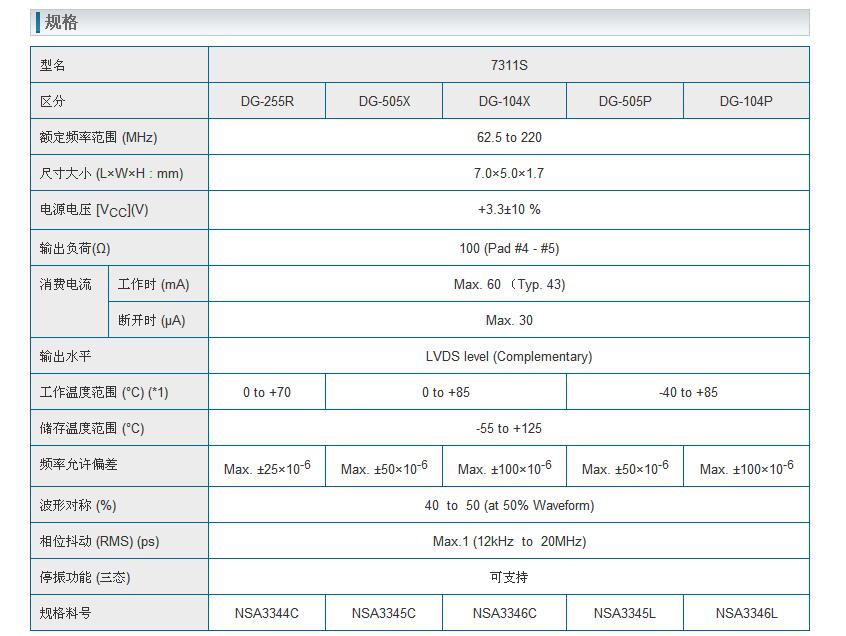Select the DG-505P column header
This screenshot has height=636, width=846.
coord(625,101)
